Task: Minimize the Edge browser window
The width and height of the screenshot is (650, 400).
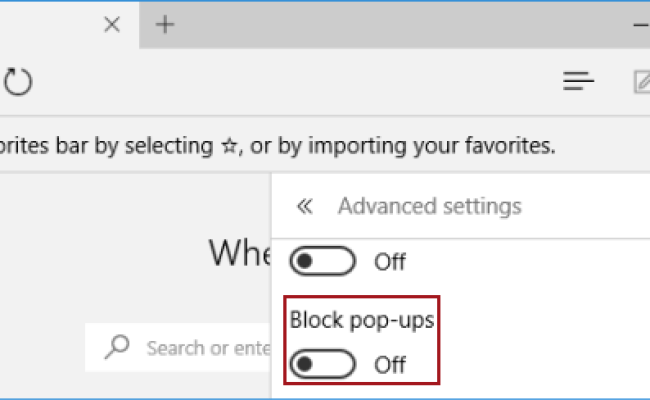Action: [x=641, y=25]
